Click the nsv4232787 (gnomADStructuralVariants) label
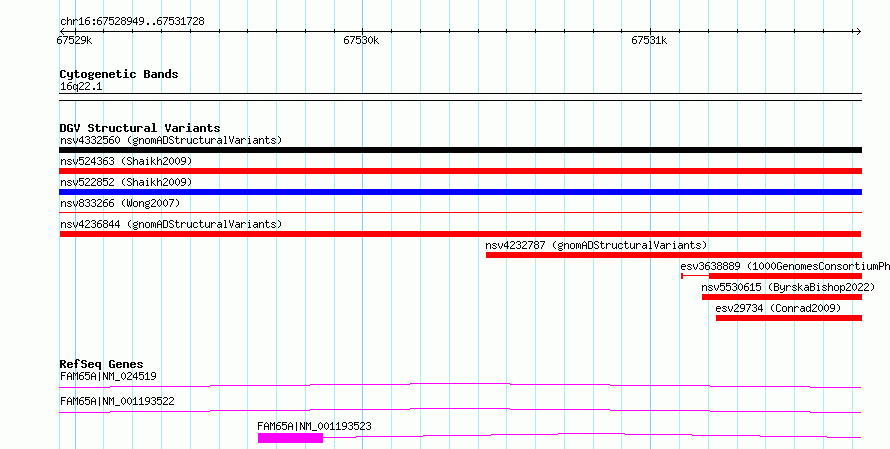This screenshot has height=449, width=890. 597,245
